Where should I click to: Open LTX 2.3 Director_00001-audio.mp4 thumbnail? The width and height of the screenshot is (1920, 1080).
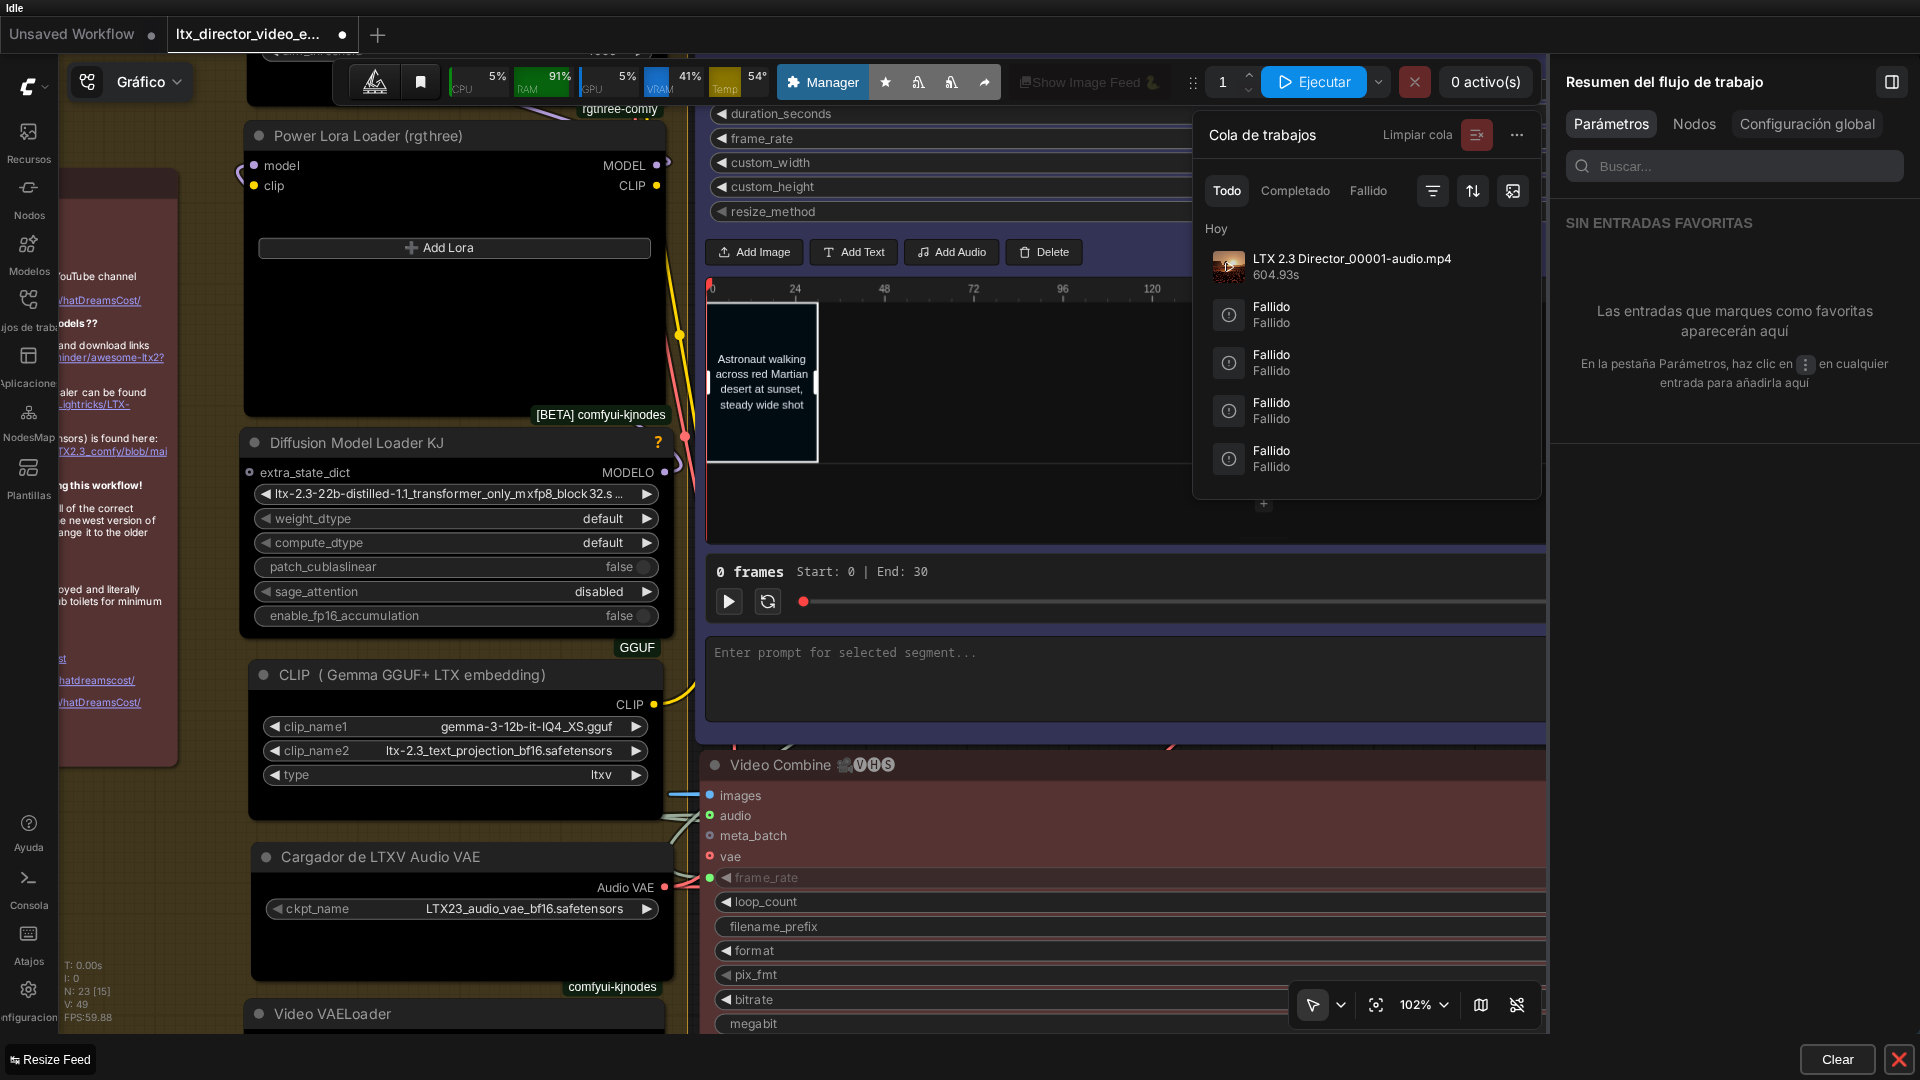(x=1228, y=267)
